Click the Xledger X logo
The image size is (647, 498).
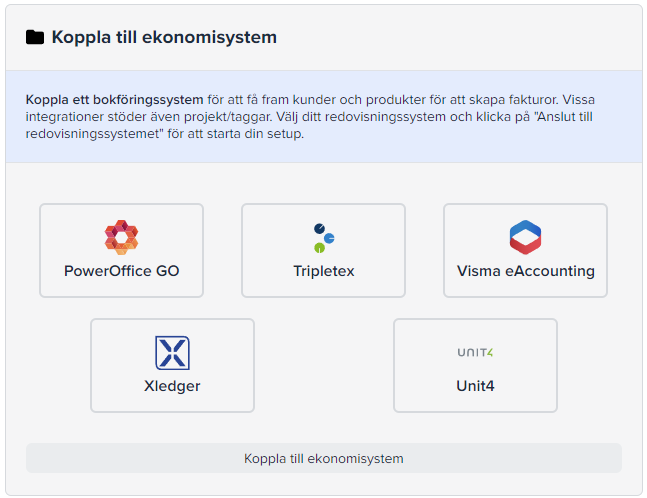[172, 353]
